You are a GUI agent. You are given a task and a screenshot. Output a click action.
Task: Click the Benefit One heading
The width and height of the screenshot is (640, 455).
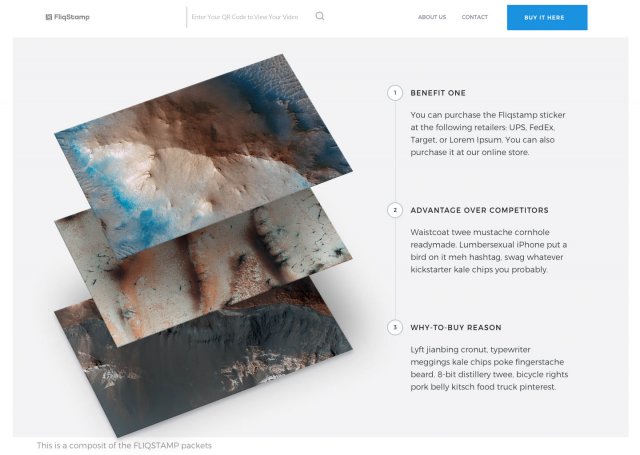click(438, 93)
